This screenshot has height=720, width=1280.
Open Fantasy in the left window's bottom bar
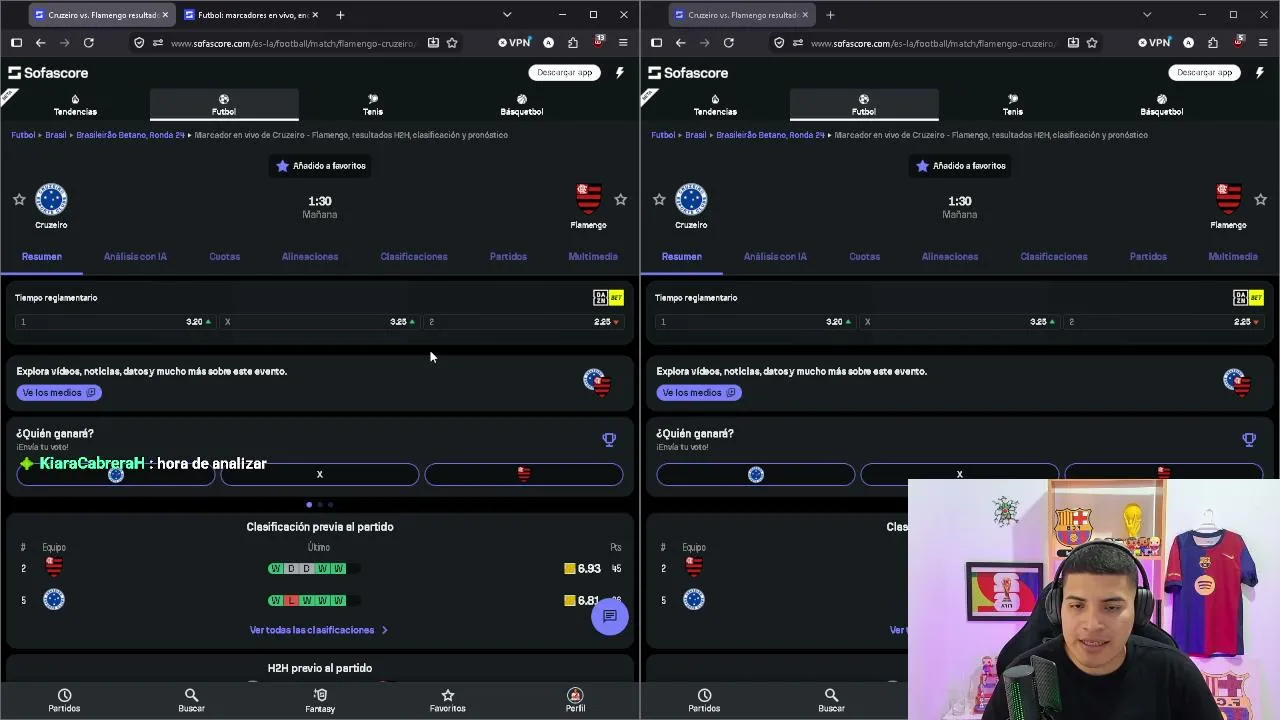pyautogui.click(x=320, y=700)
